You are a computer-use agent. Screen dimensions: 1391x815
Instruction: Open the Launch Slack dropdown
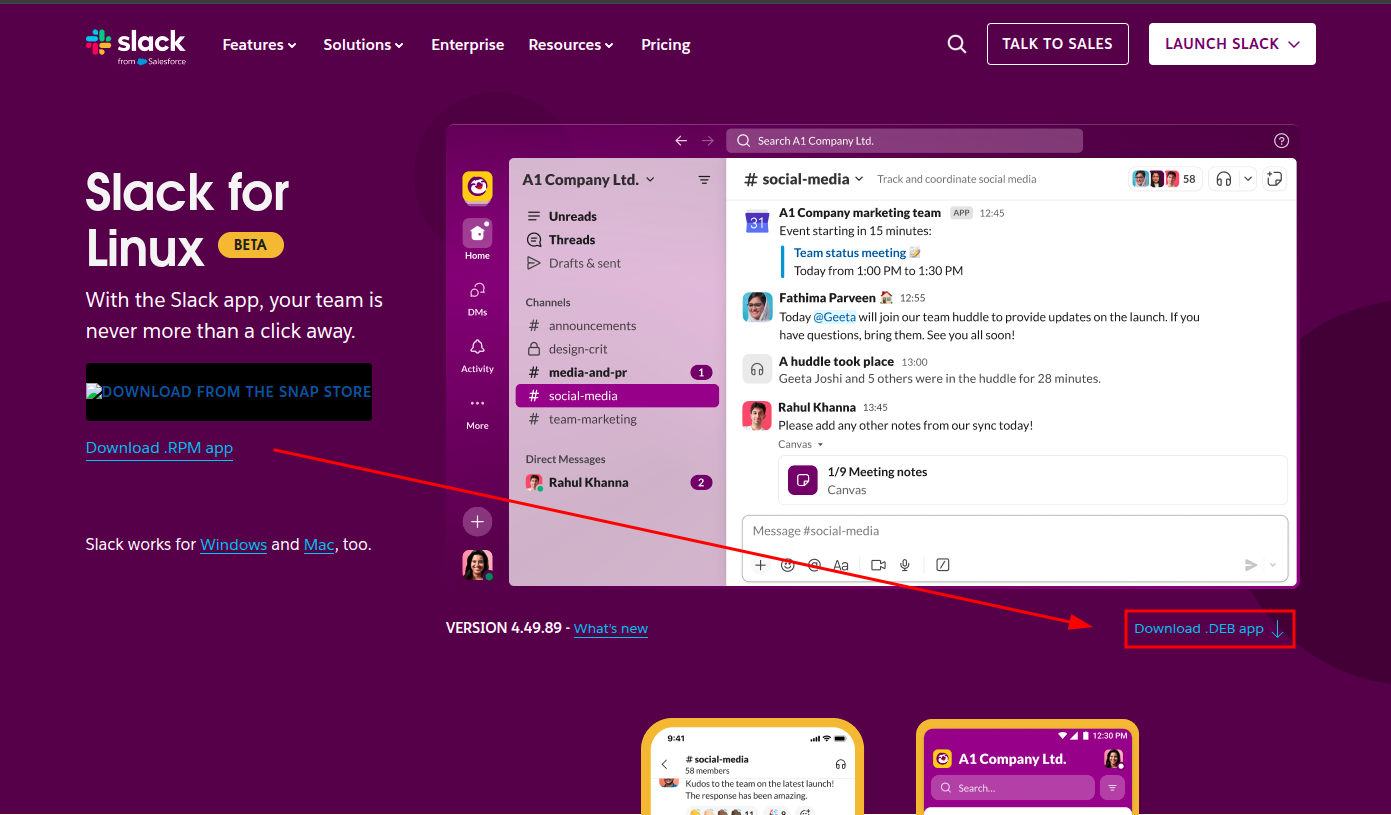[1232, 44]
